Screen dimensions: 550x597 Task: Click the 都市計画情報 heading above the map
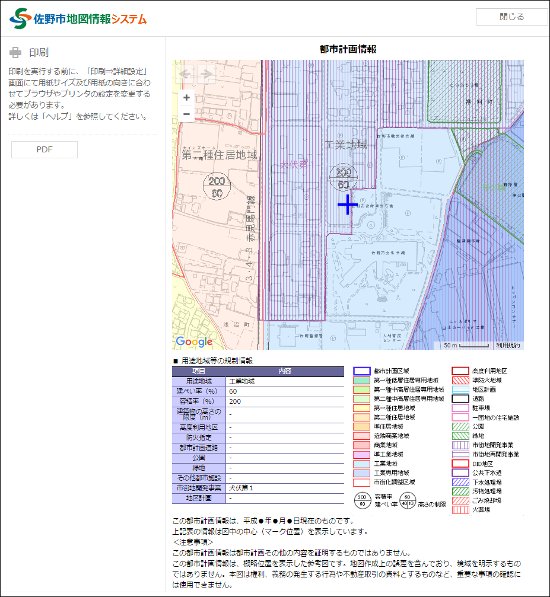click(348, 49)
